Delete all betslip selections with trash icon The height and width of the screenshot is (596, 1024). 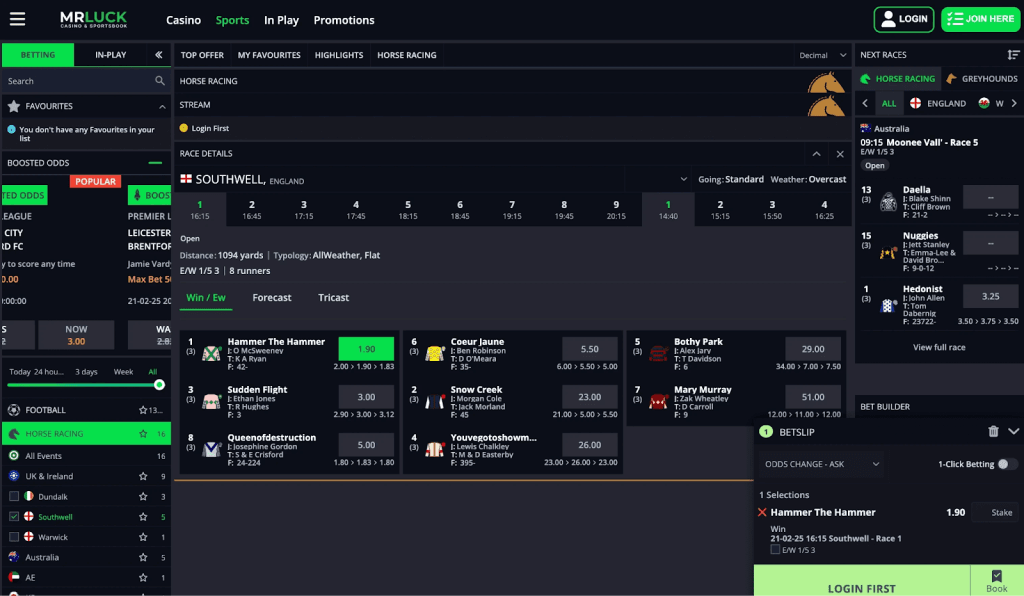click(993, 431)
